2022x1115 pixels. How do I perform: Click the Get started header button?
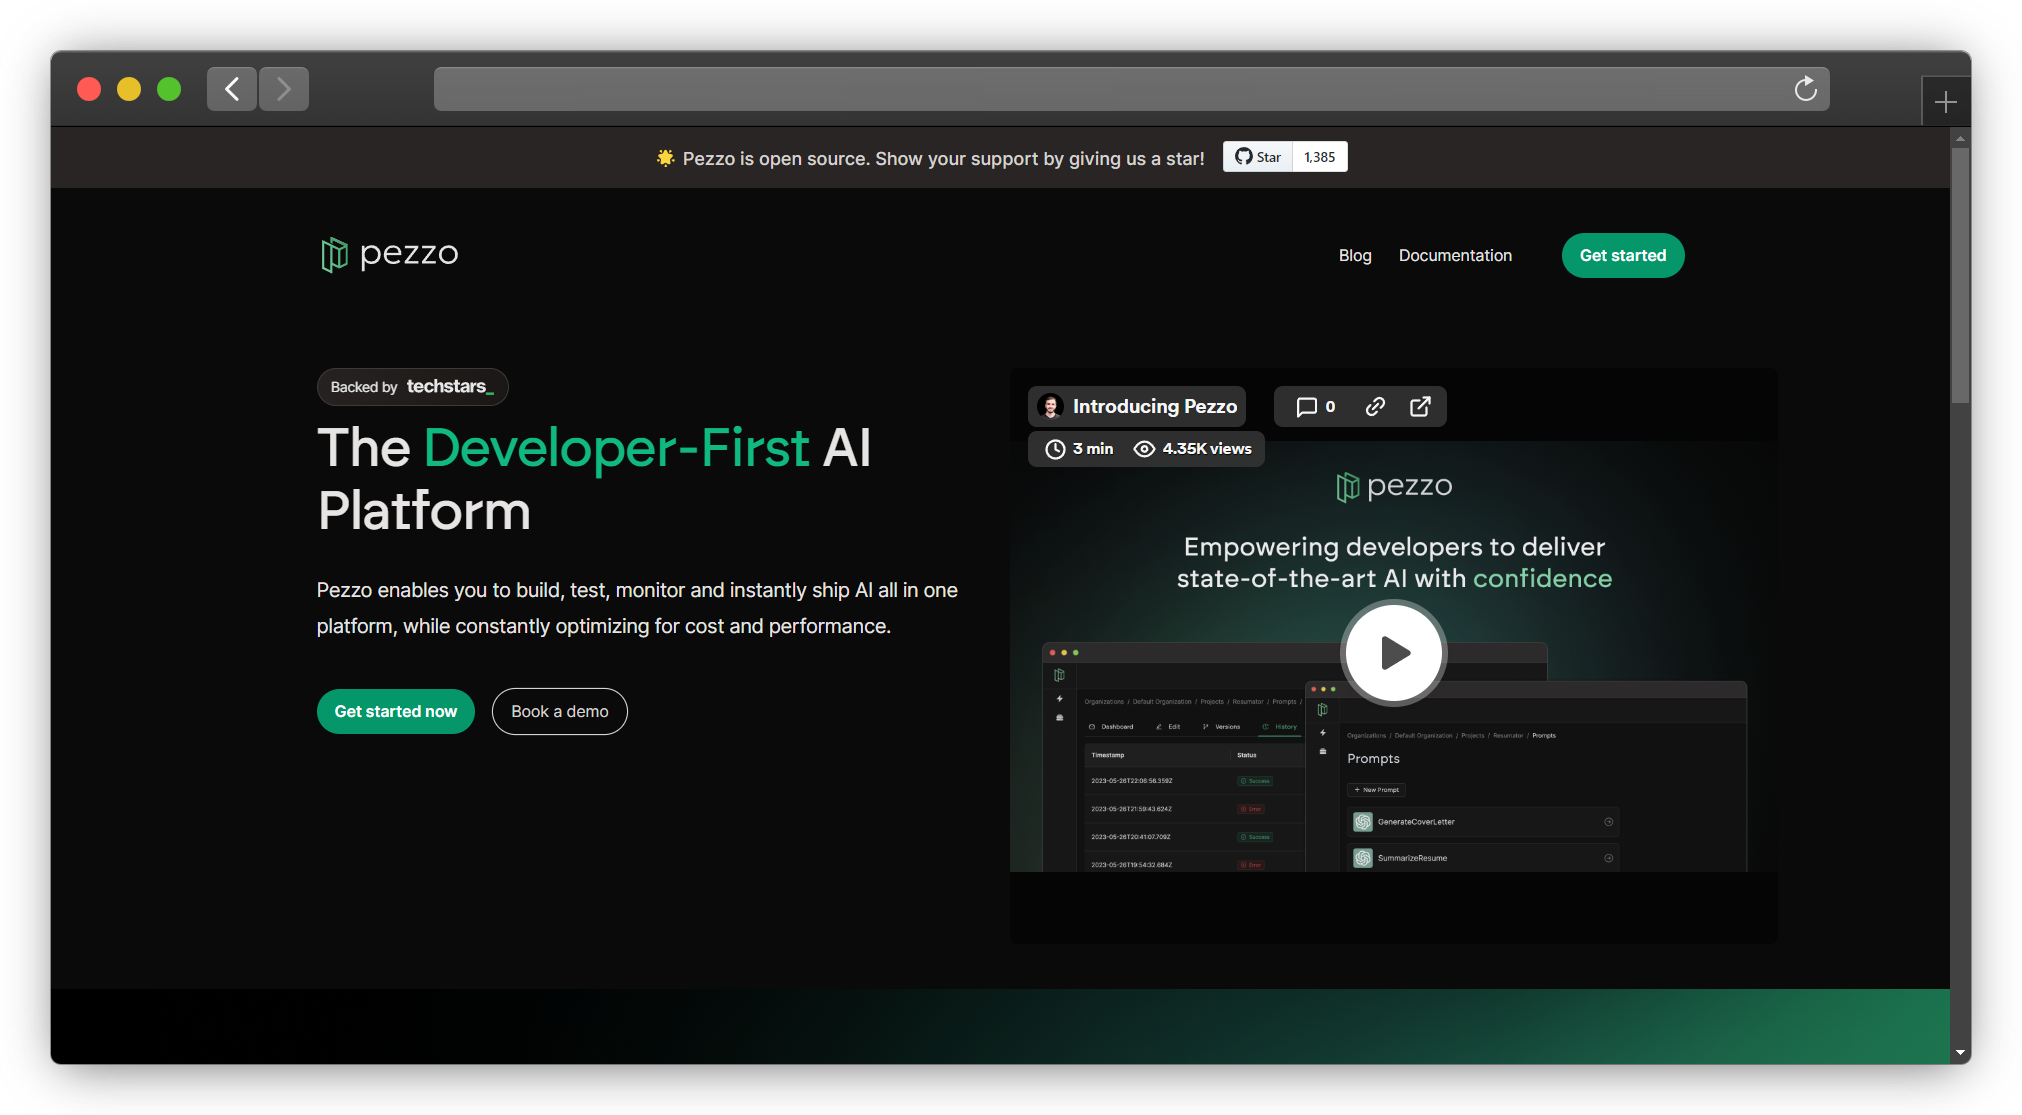[1622, 256]
